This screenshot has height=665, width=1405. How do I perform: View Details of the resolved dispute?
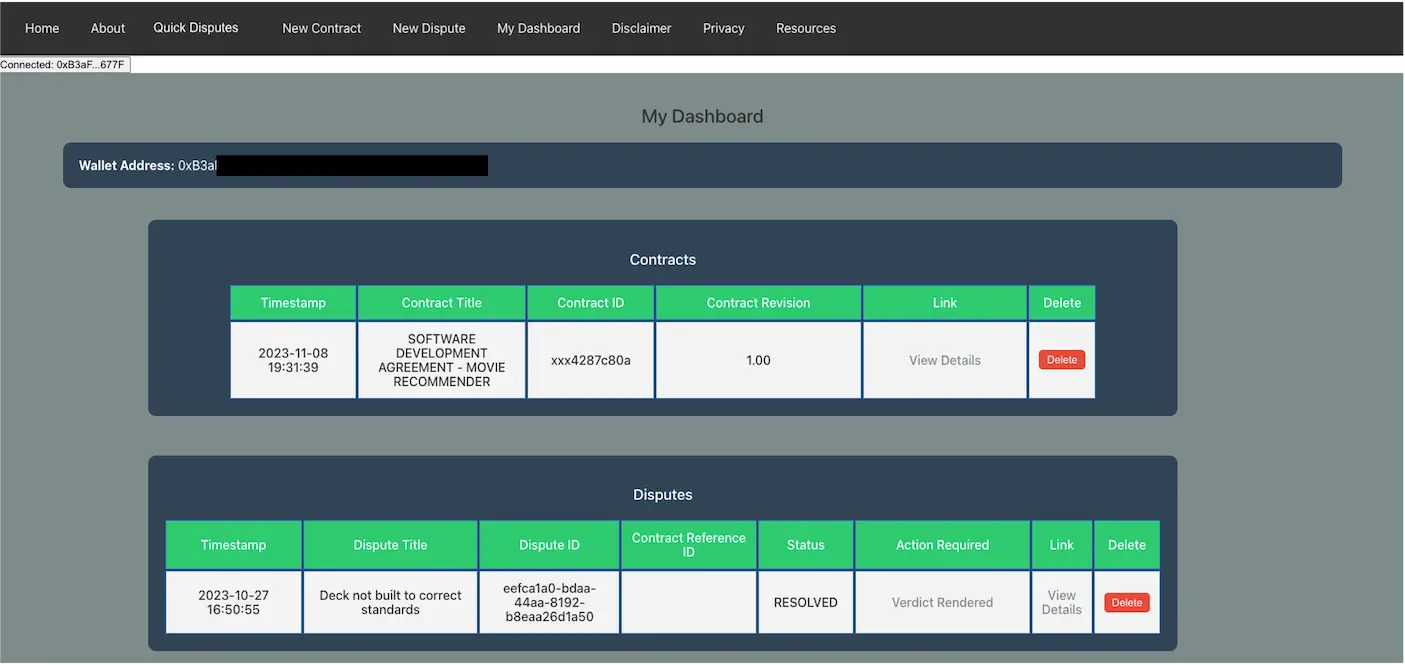1061,602
